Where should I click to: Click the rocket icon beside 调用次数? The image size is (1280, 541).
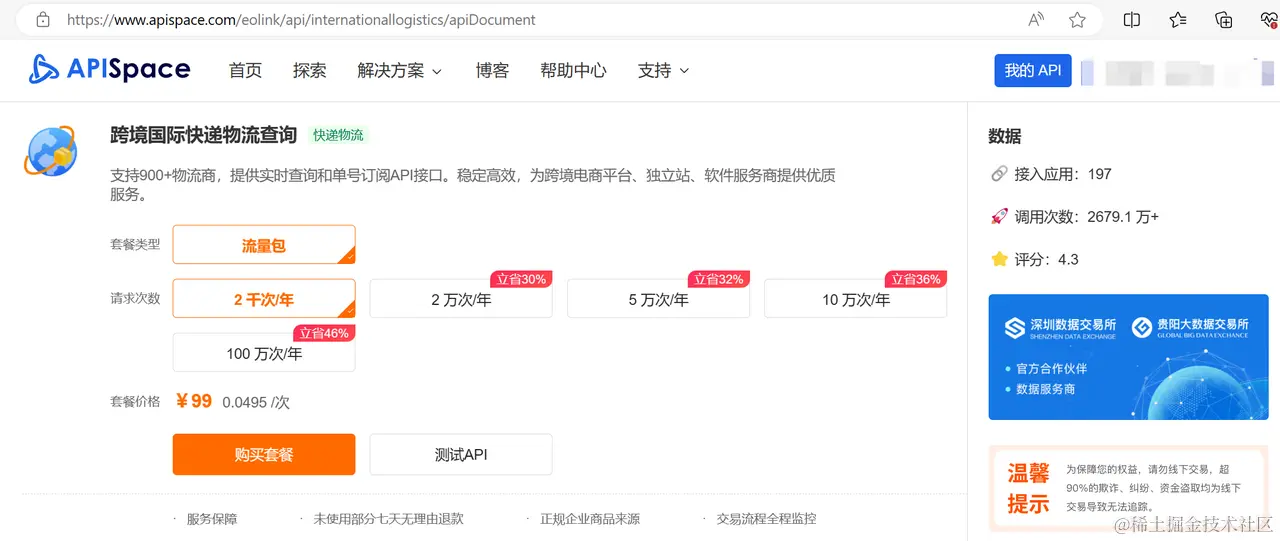point(998,216)
